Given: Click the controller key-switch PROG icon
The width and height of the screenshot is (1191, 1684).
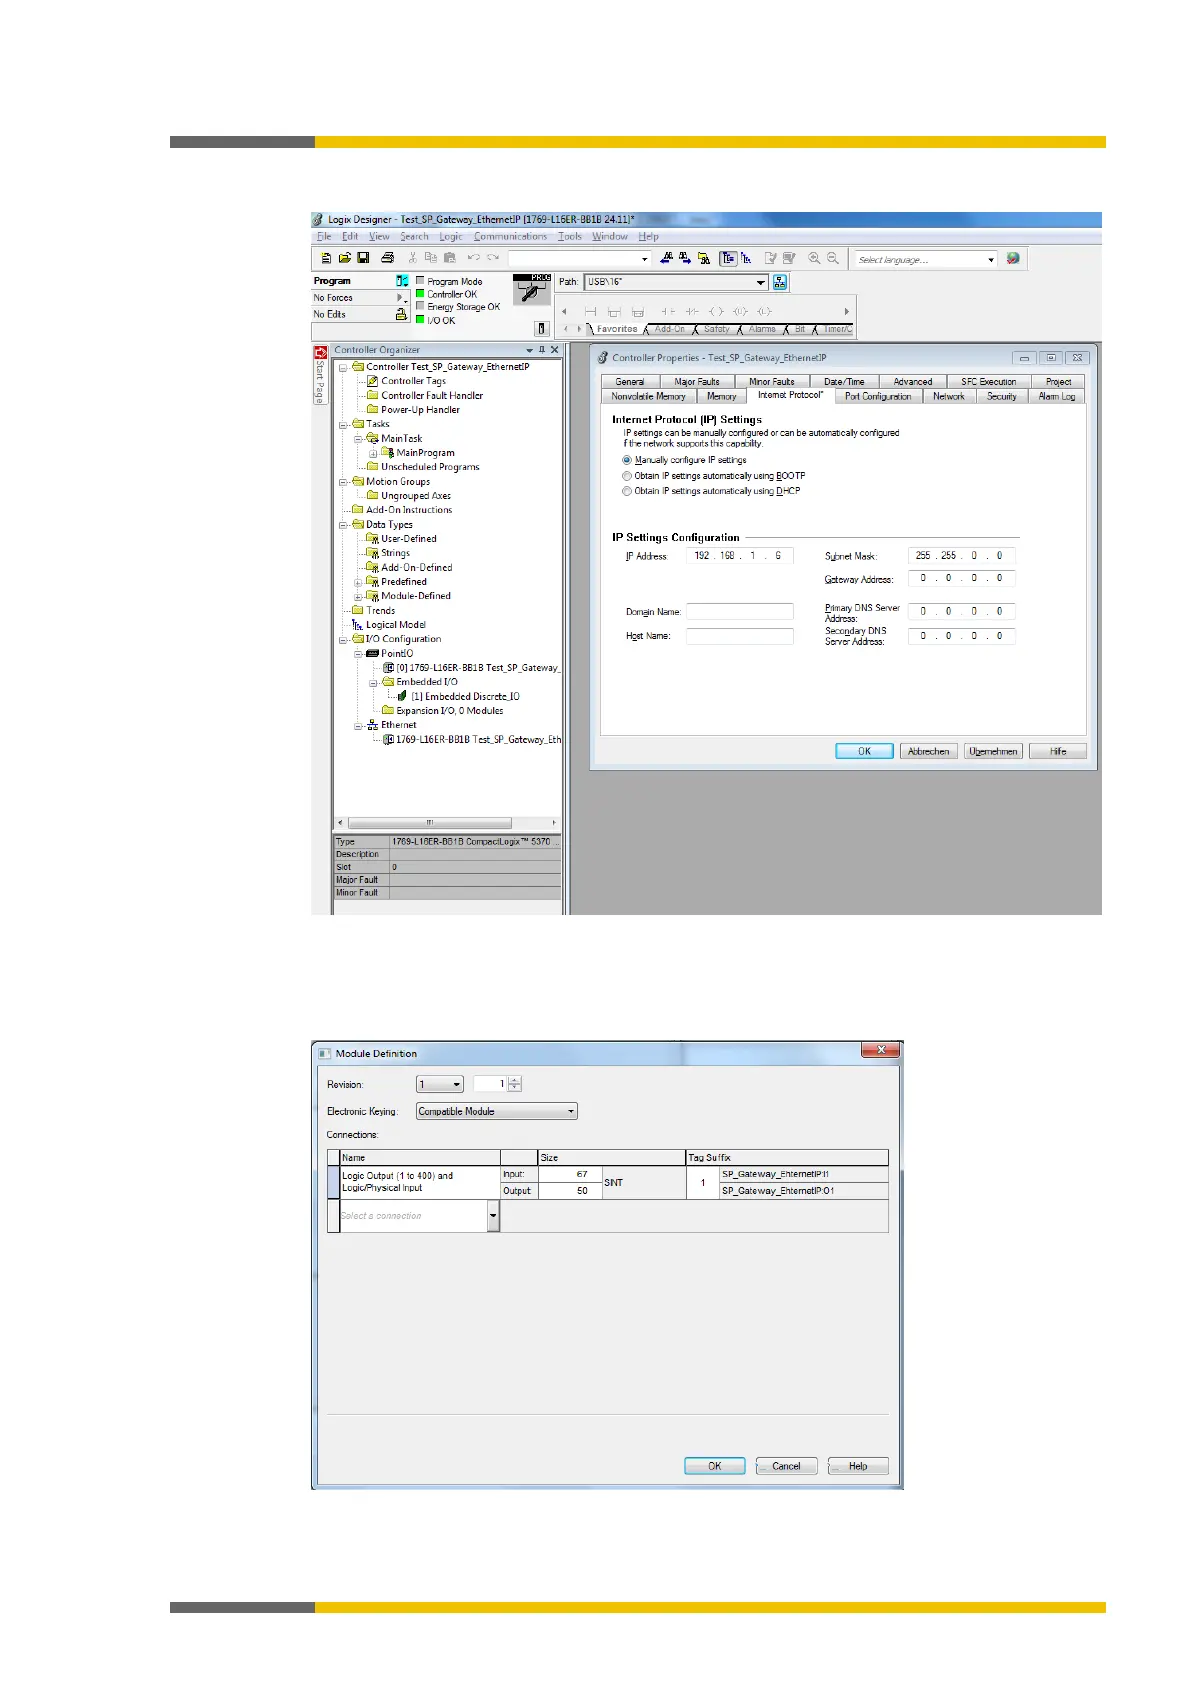Looking at the screenshot, I should [532, 290].
